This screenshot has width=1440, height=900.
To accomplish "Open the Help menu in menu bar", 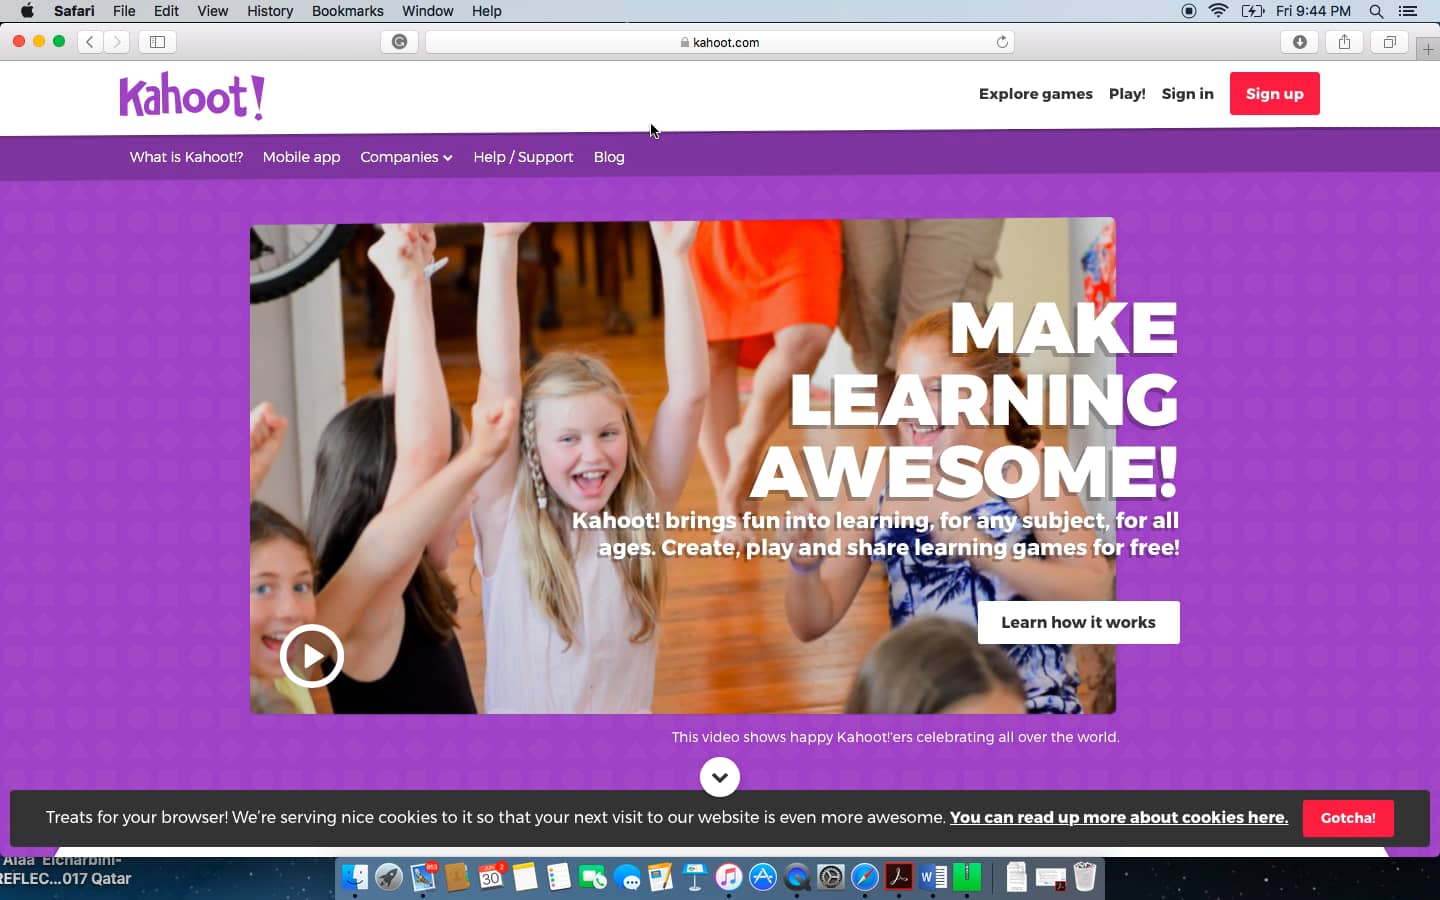I will pyautogui.click(x=487, y=11).
